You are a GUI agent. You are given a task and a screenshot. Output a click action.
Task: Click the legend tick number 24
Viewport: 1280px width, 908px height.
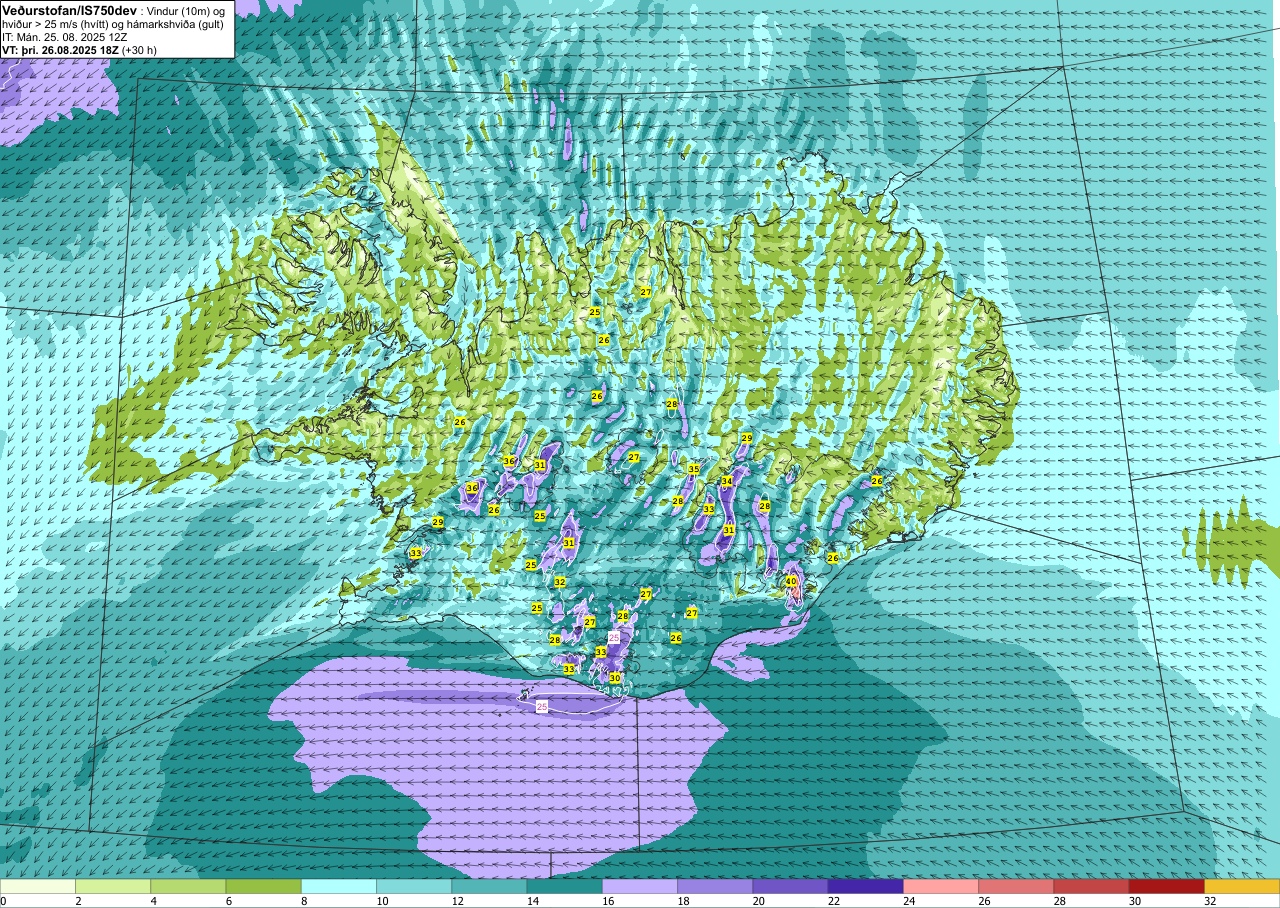point(909,901)
